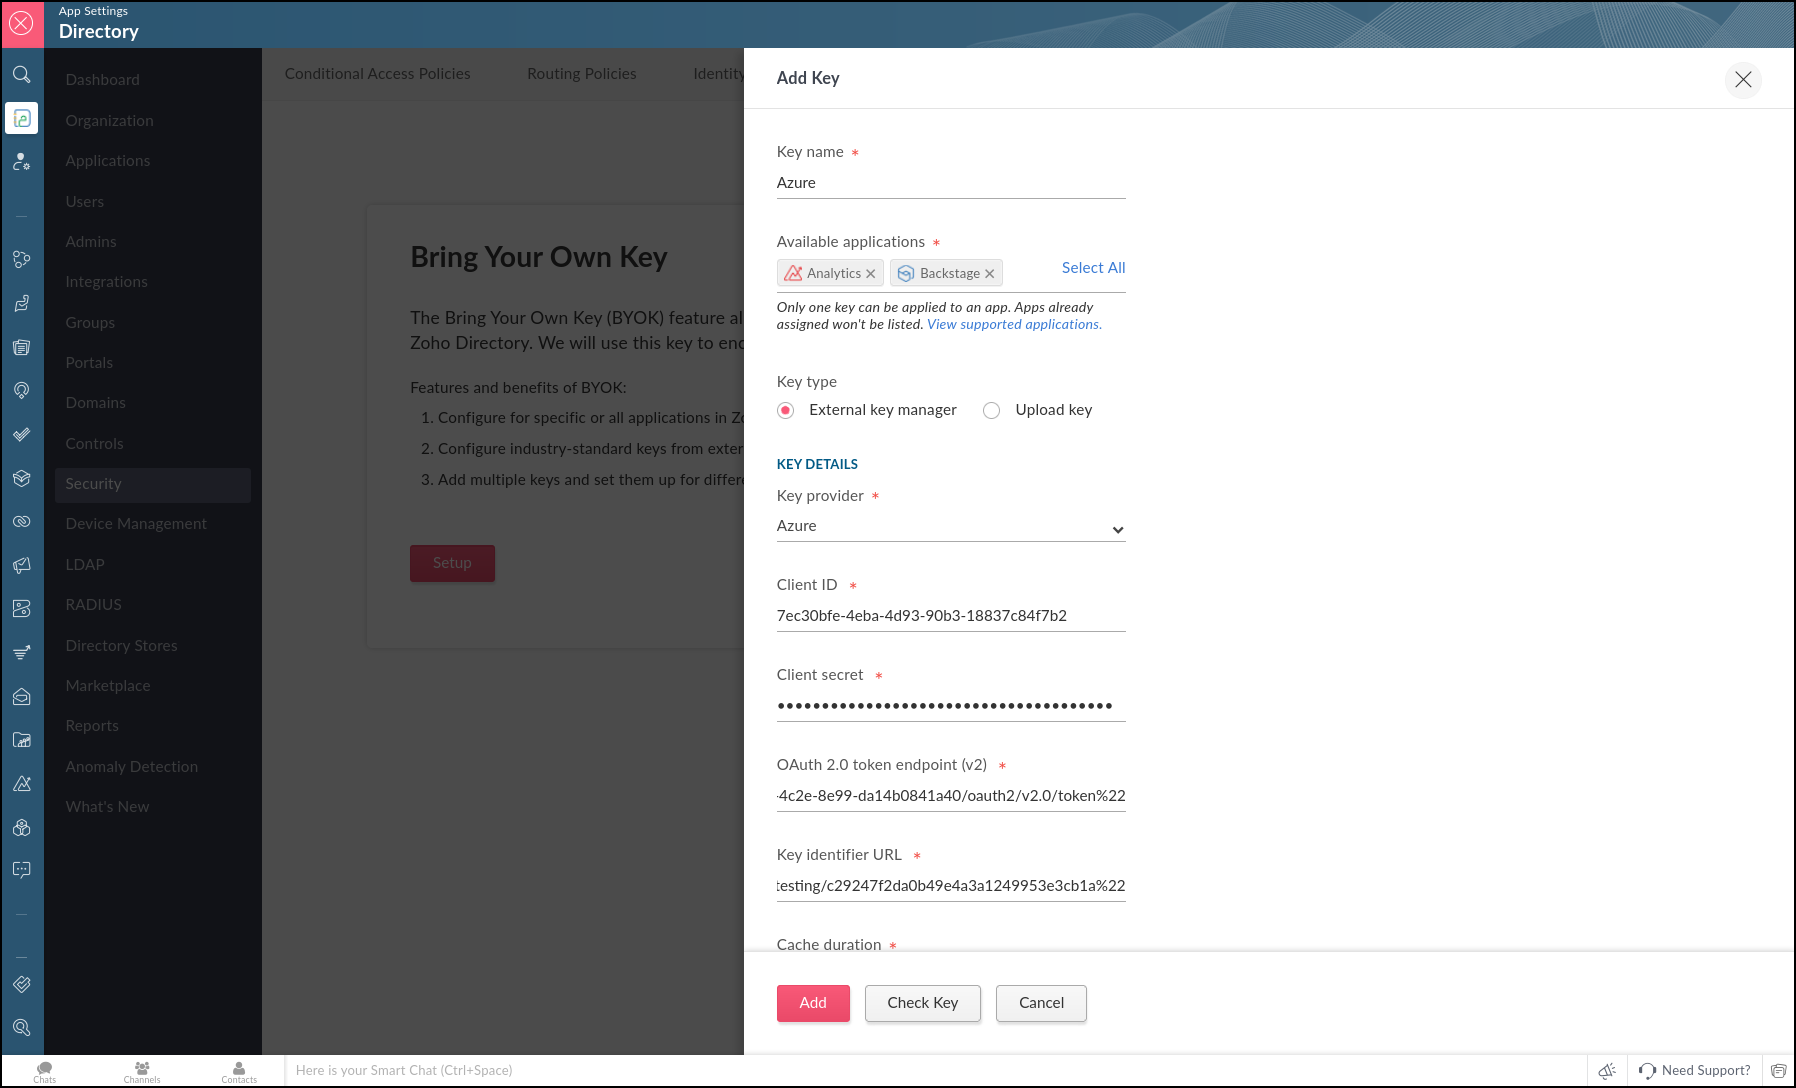Open Anomaly Detection in the menu
The height and width of the screenshot is (1088, 1796).
click(x=131, y=767)
